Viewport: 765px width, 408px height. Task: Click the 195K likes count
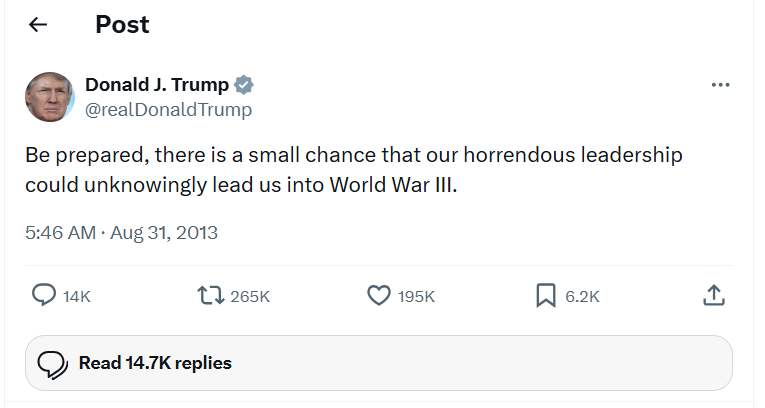pos(416,296)
